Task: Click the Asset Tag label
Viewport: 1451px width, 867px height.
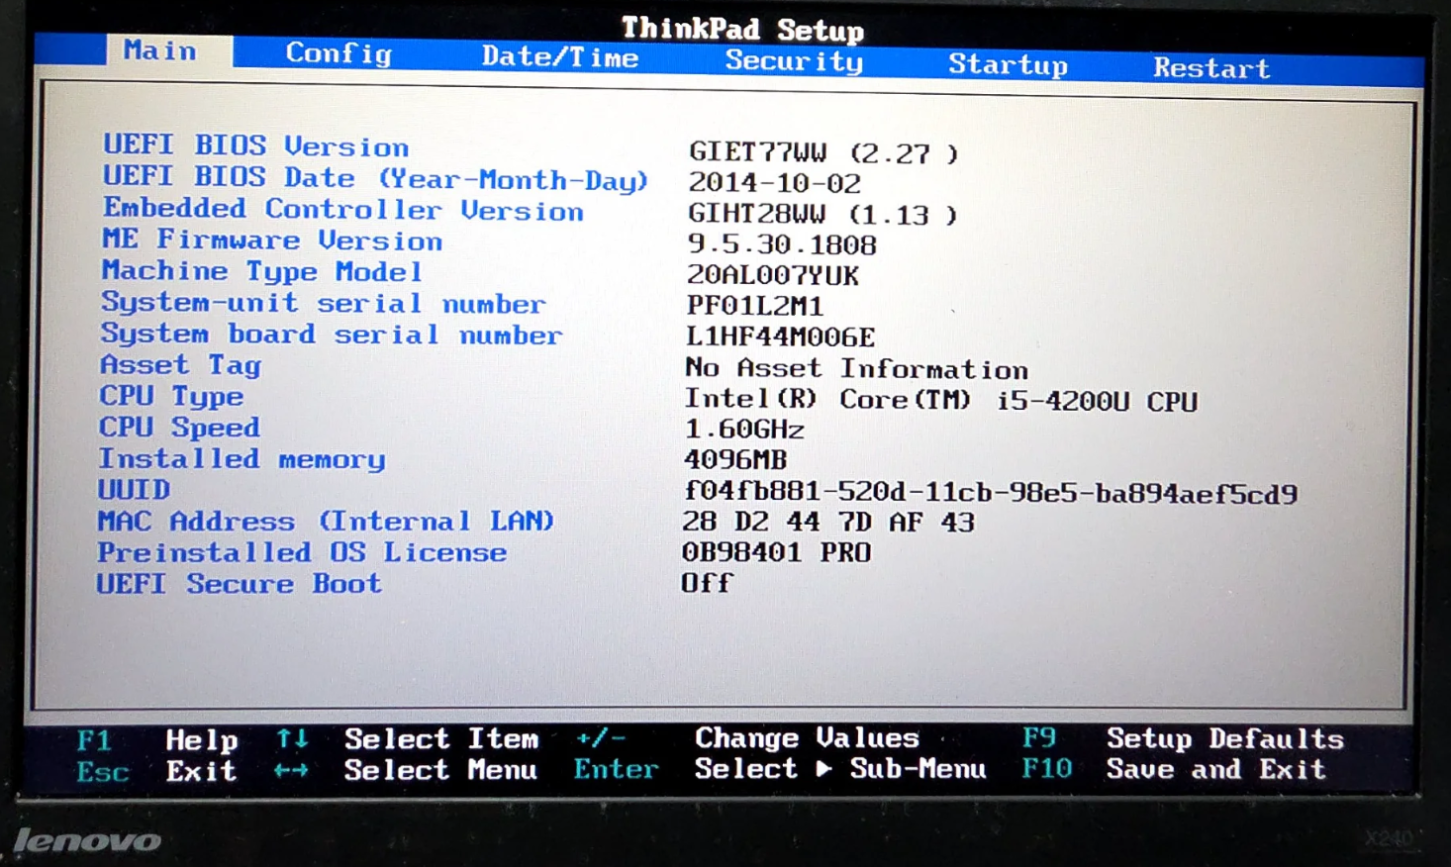Action: pos(180,366)
